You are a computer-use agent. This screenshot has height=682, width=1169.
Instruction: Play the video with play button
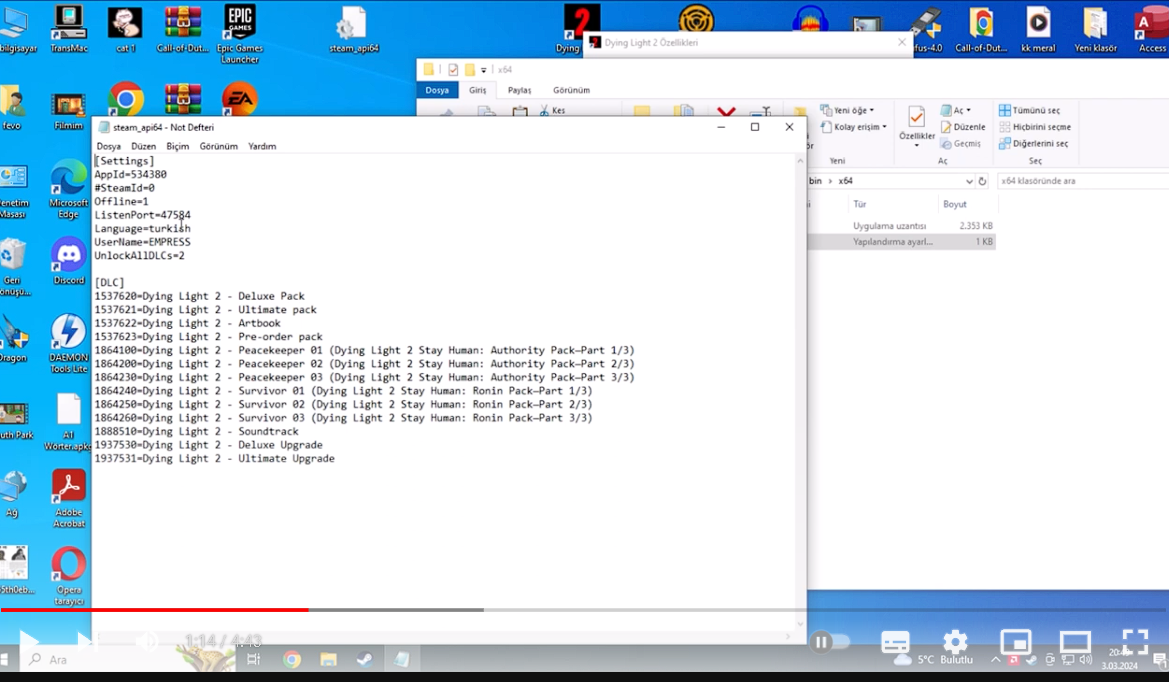(28, 641)
